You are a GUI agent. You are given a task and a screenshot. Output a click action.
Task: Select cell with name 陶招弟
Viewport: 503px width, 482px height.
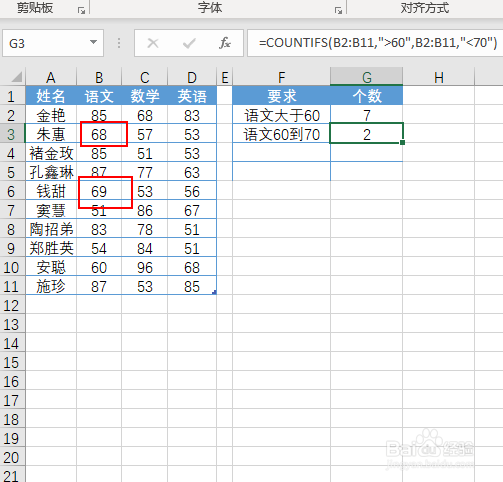[x=51, y=229]
